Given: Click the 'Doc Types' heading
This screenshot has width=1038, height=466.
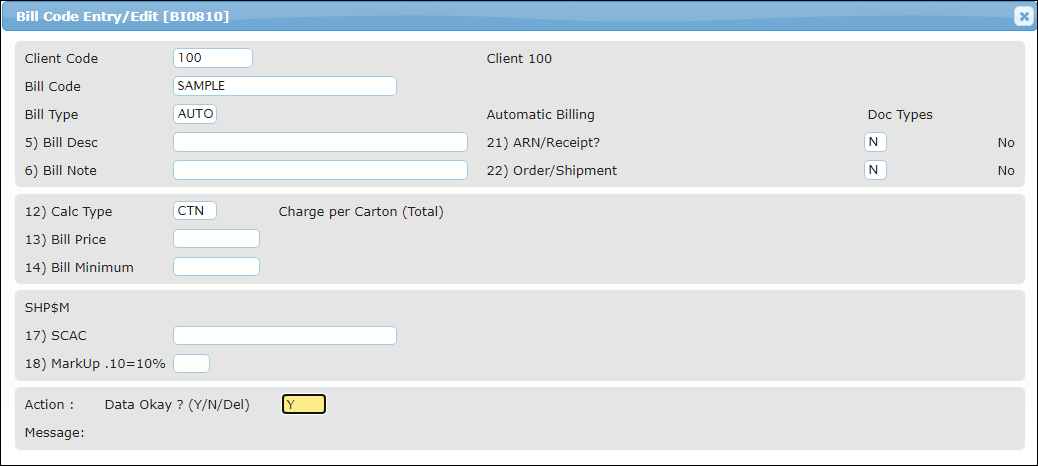Looking at the screenshot, I should (900, 115).
